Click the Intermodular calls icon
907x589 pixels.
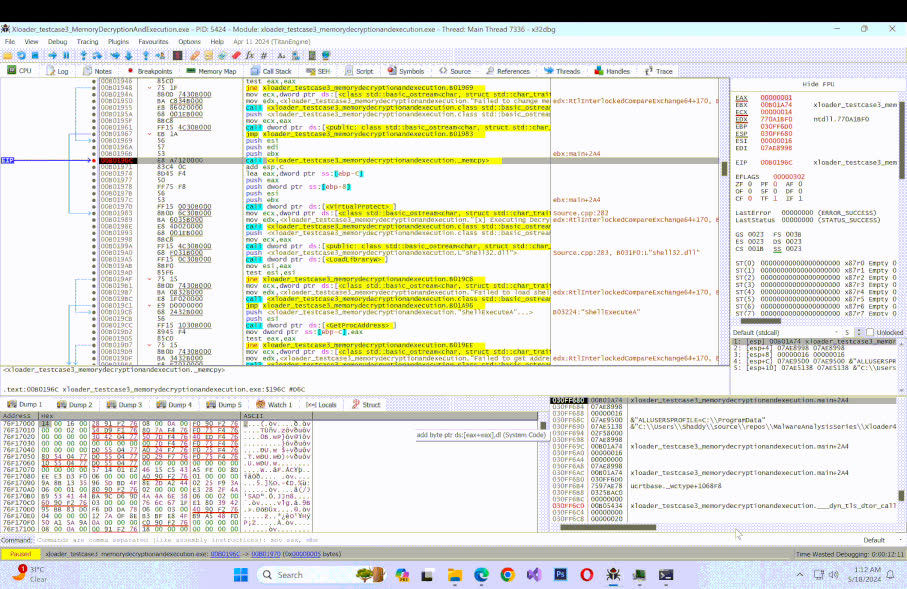(x=296, y=56)
